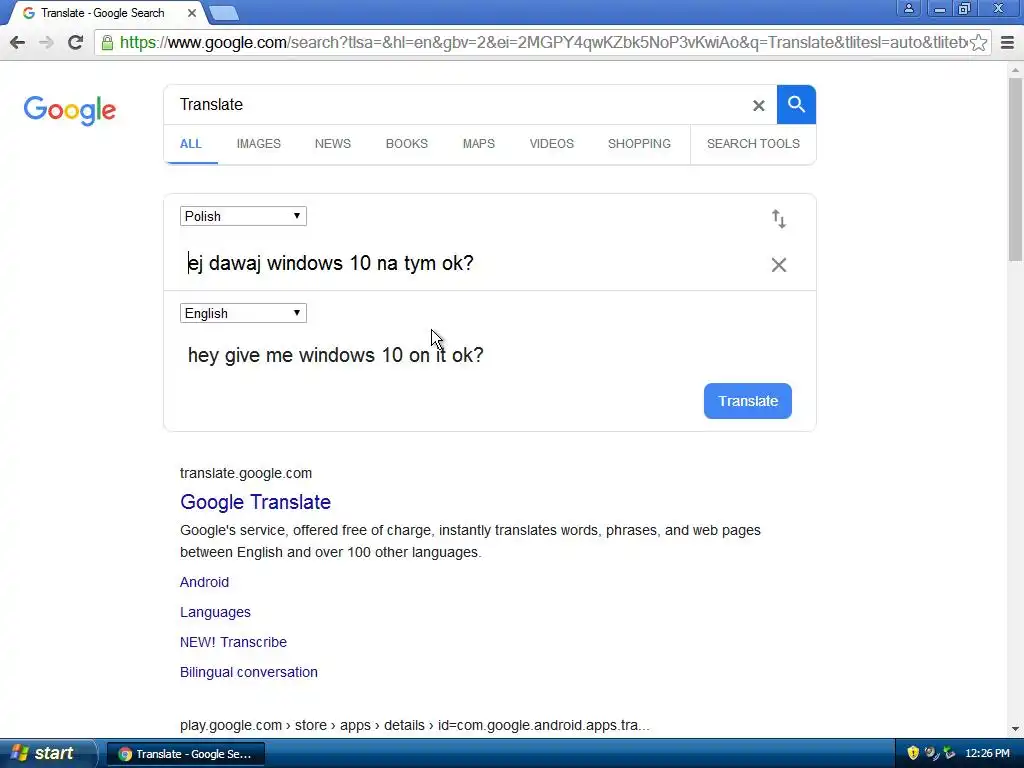Switch to the VIDEOS tab

(x=552, y=144)
